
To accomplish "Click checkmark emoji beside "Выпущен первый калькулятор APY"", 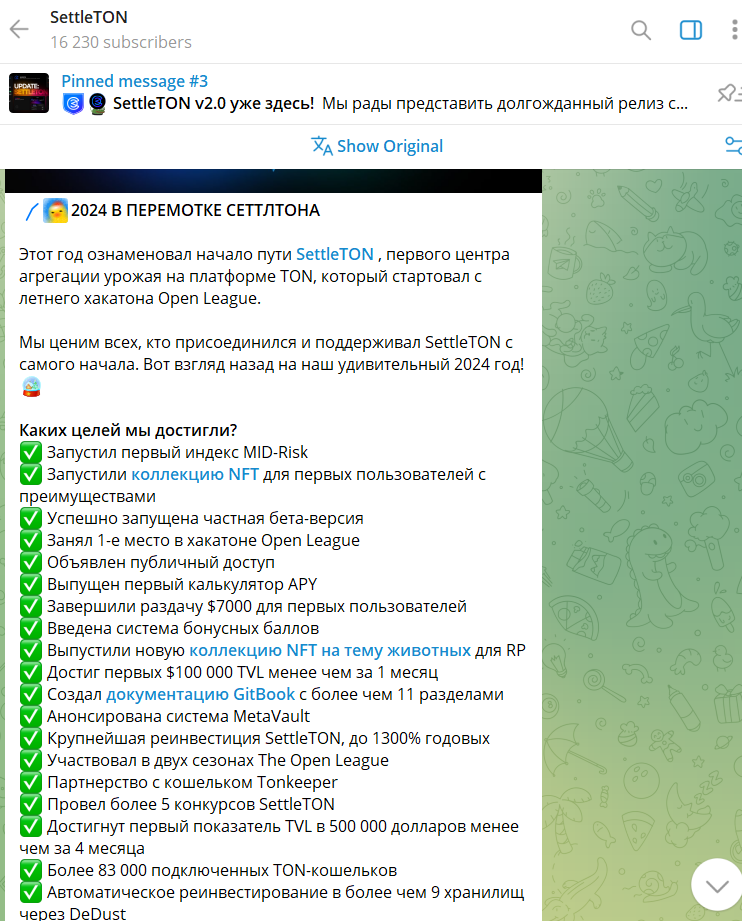I will click(31, 584).
